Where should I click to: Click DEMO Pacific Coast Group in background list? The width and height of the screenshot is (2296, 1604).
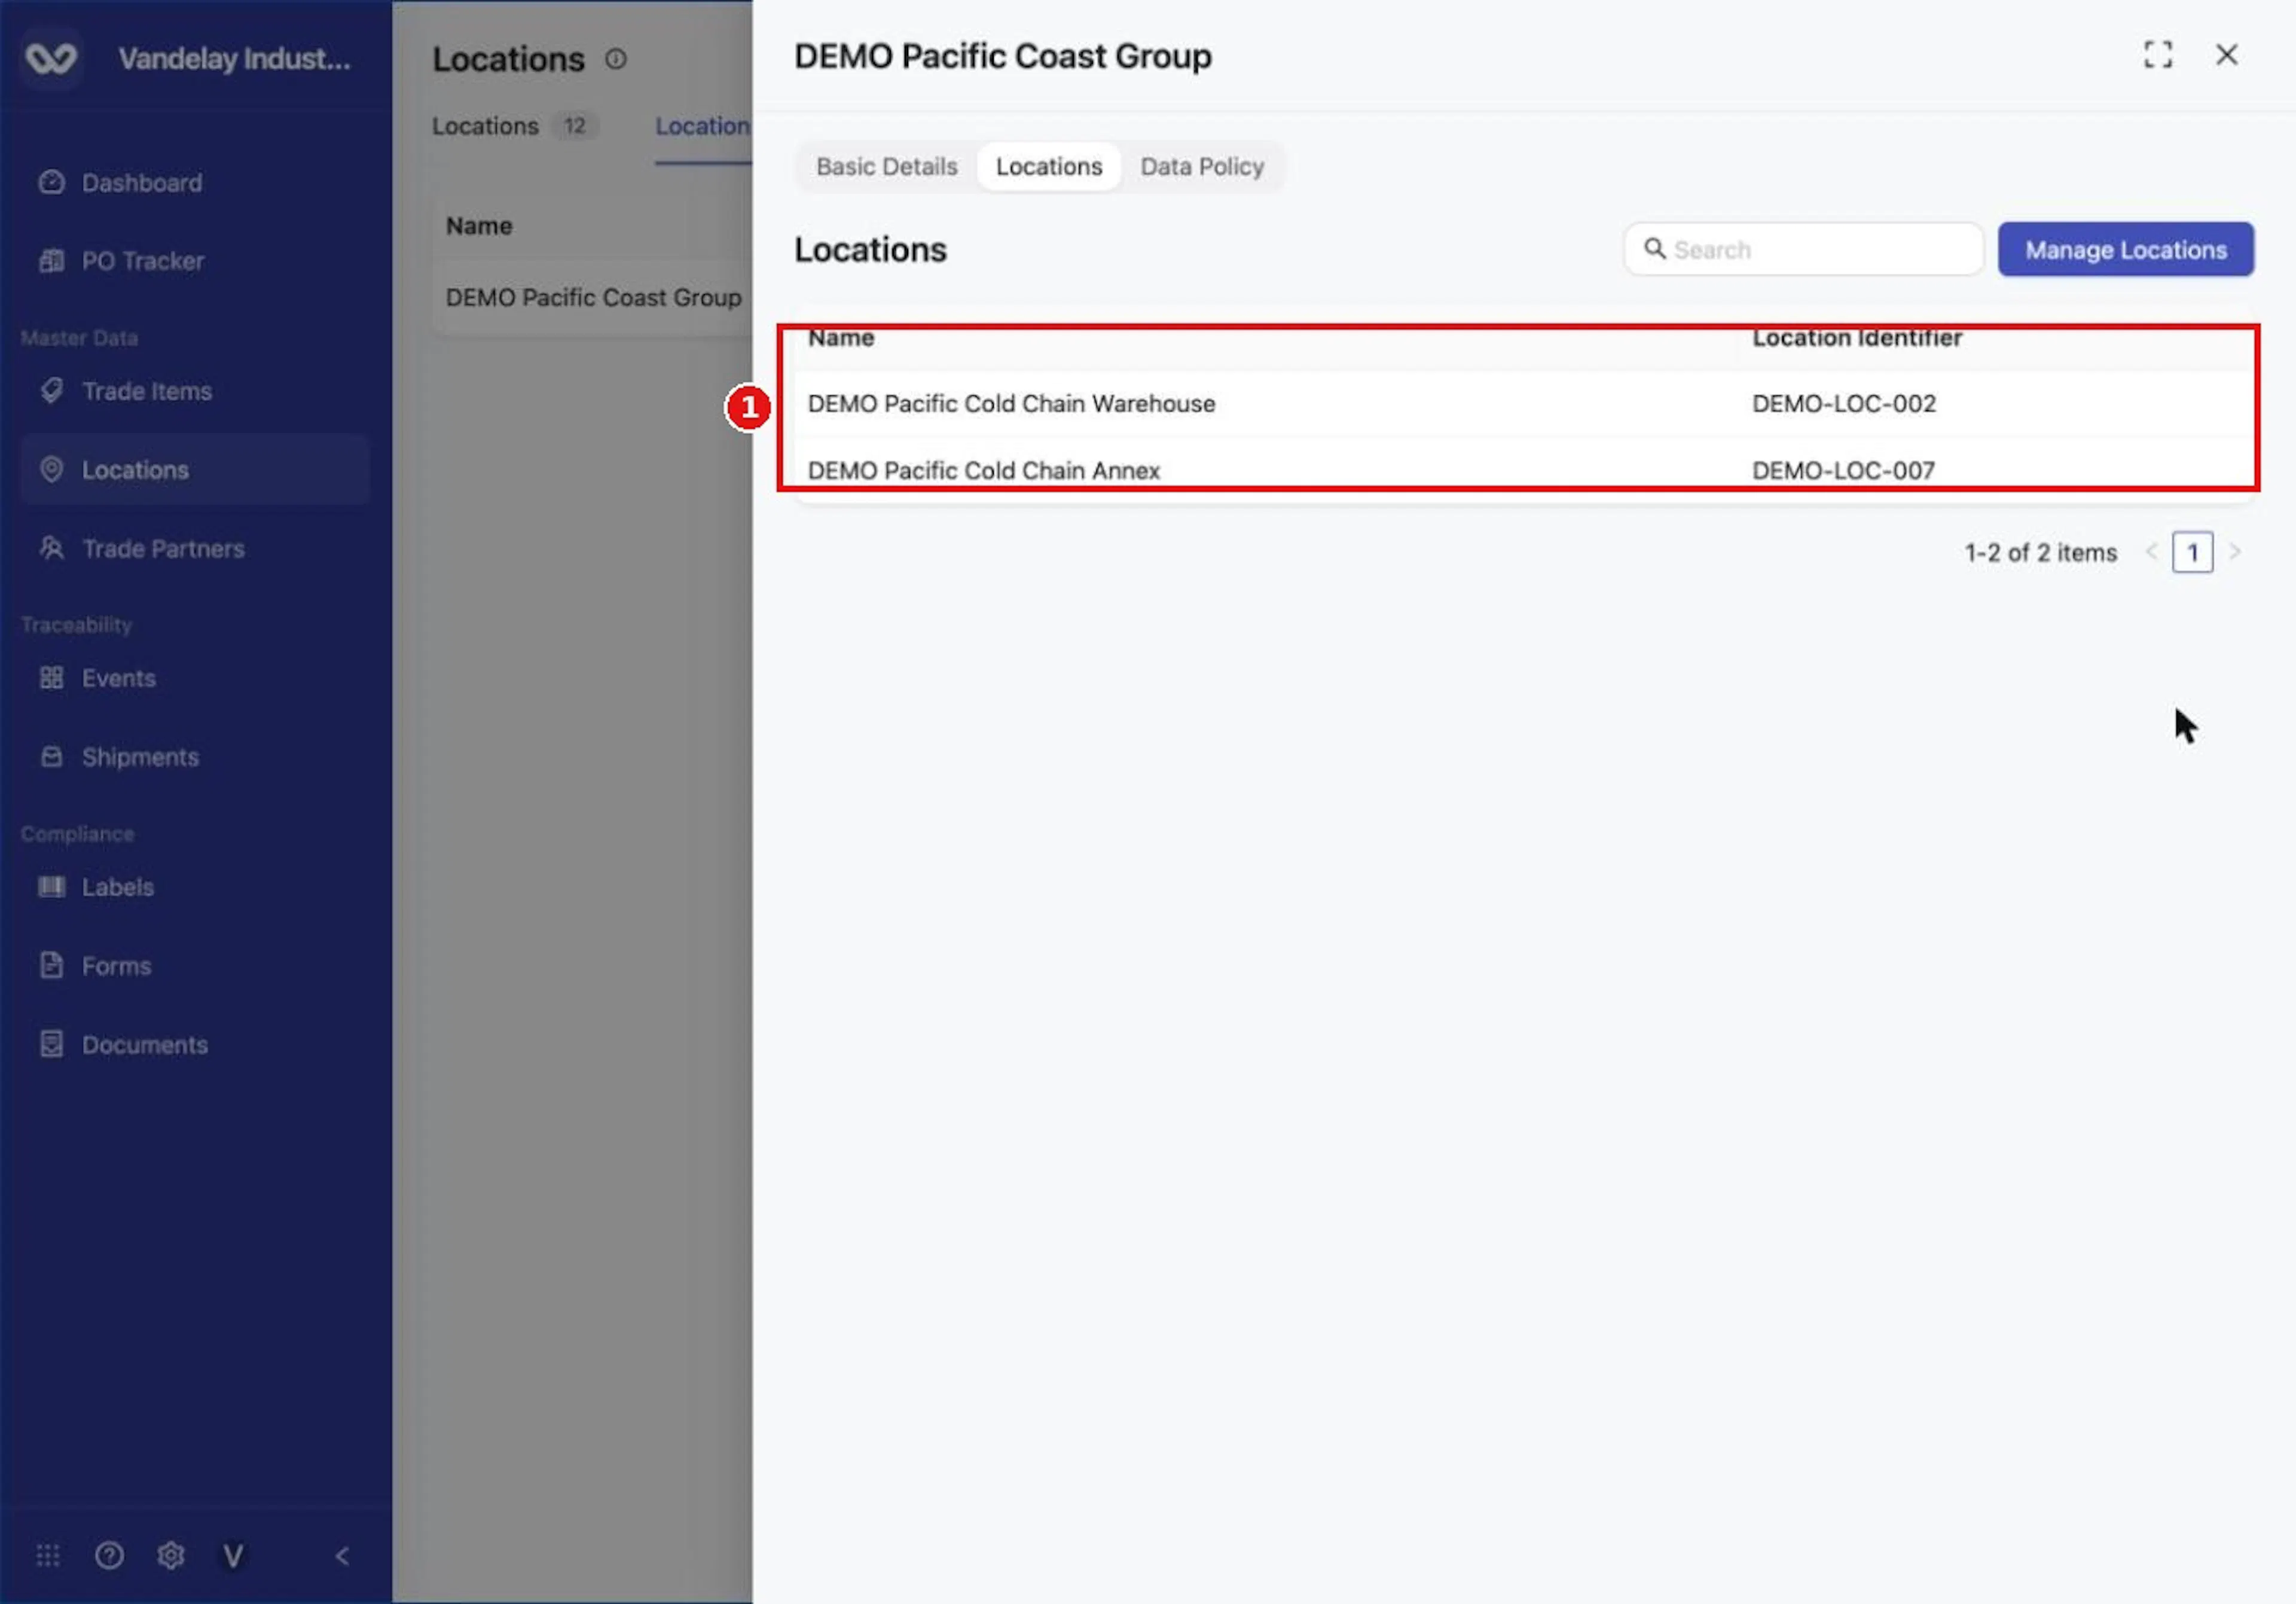point(594,298)
